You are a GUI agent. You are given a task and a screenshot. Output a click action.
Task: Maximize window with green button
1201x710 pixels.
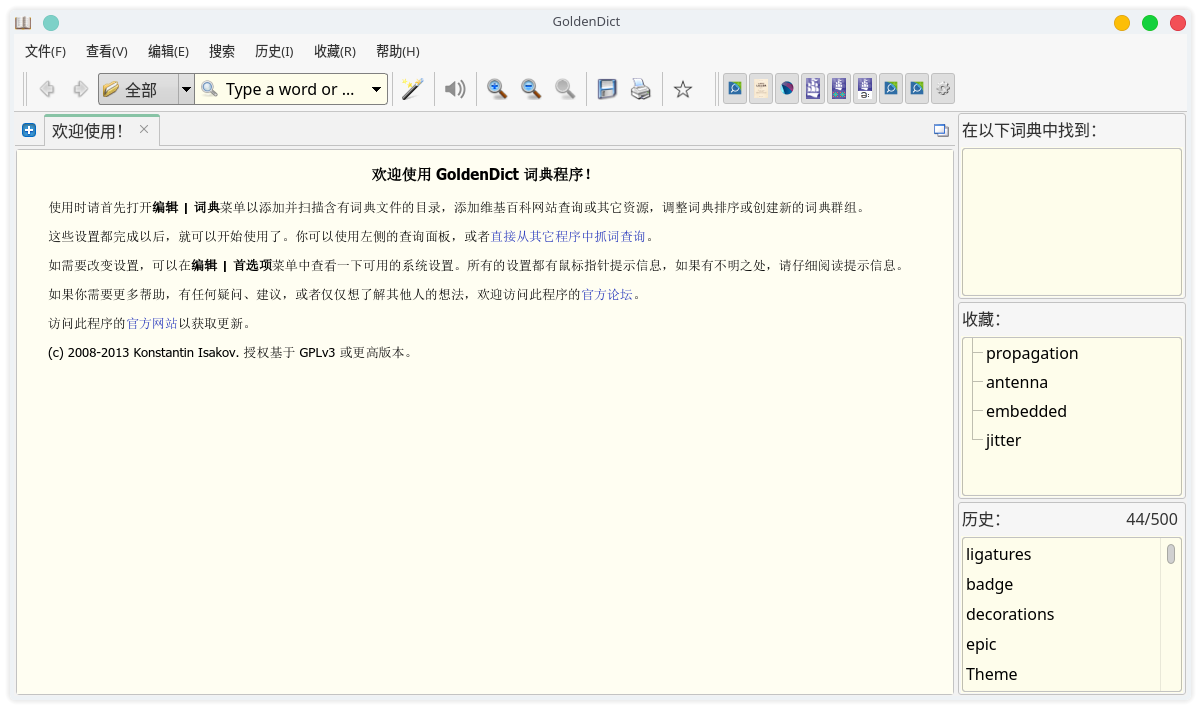pyautogui.click(x=1150, y=22)
